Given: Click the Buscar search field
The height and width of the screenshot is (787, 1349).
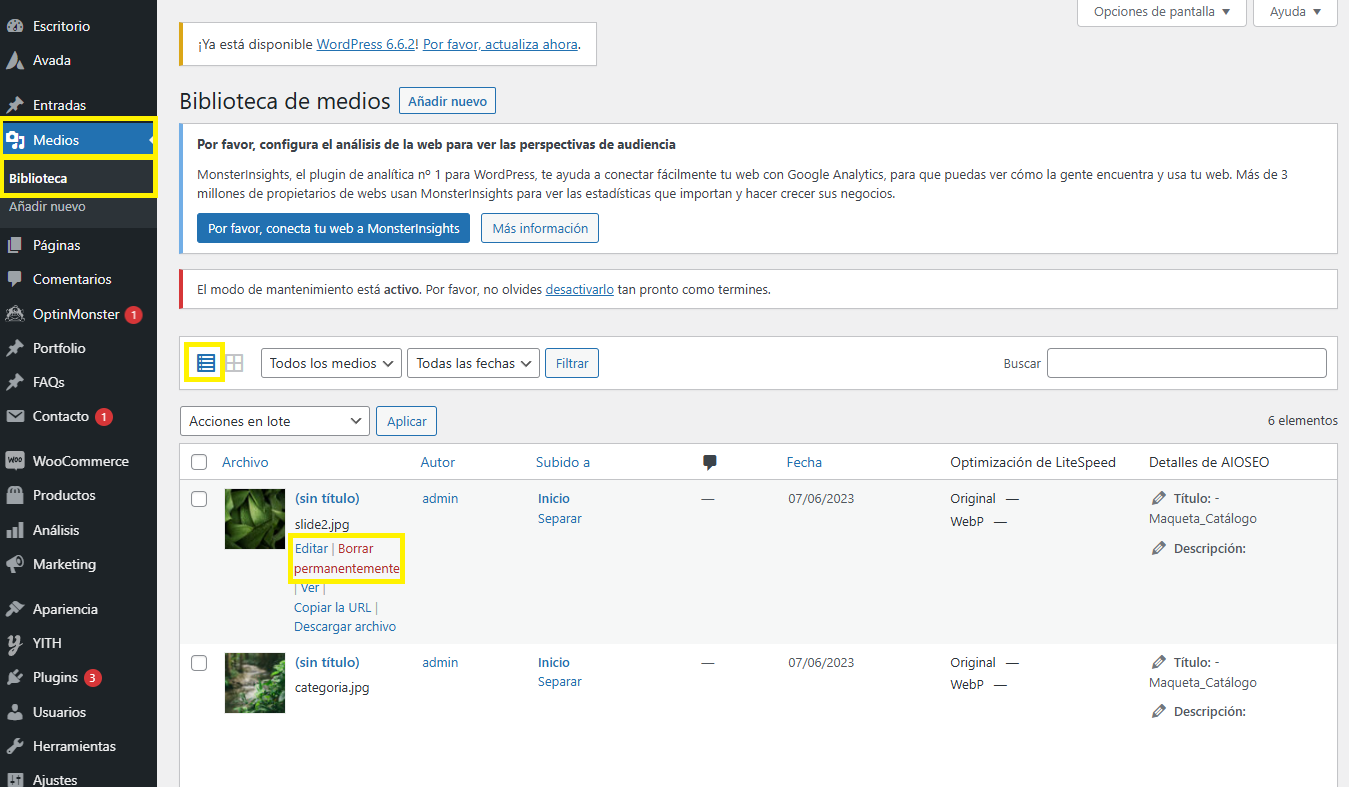Looking at the screenshot, I should click(1186, 363).
